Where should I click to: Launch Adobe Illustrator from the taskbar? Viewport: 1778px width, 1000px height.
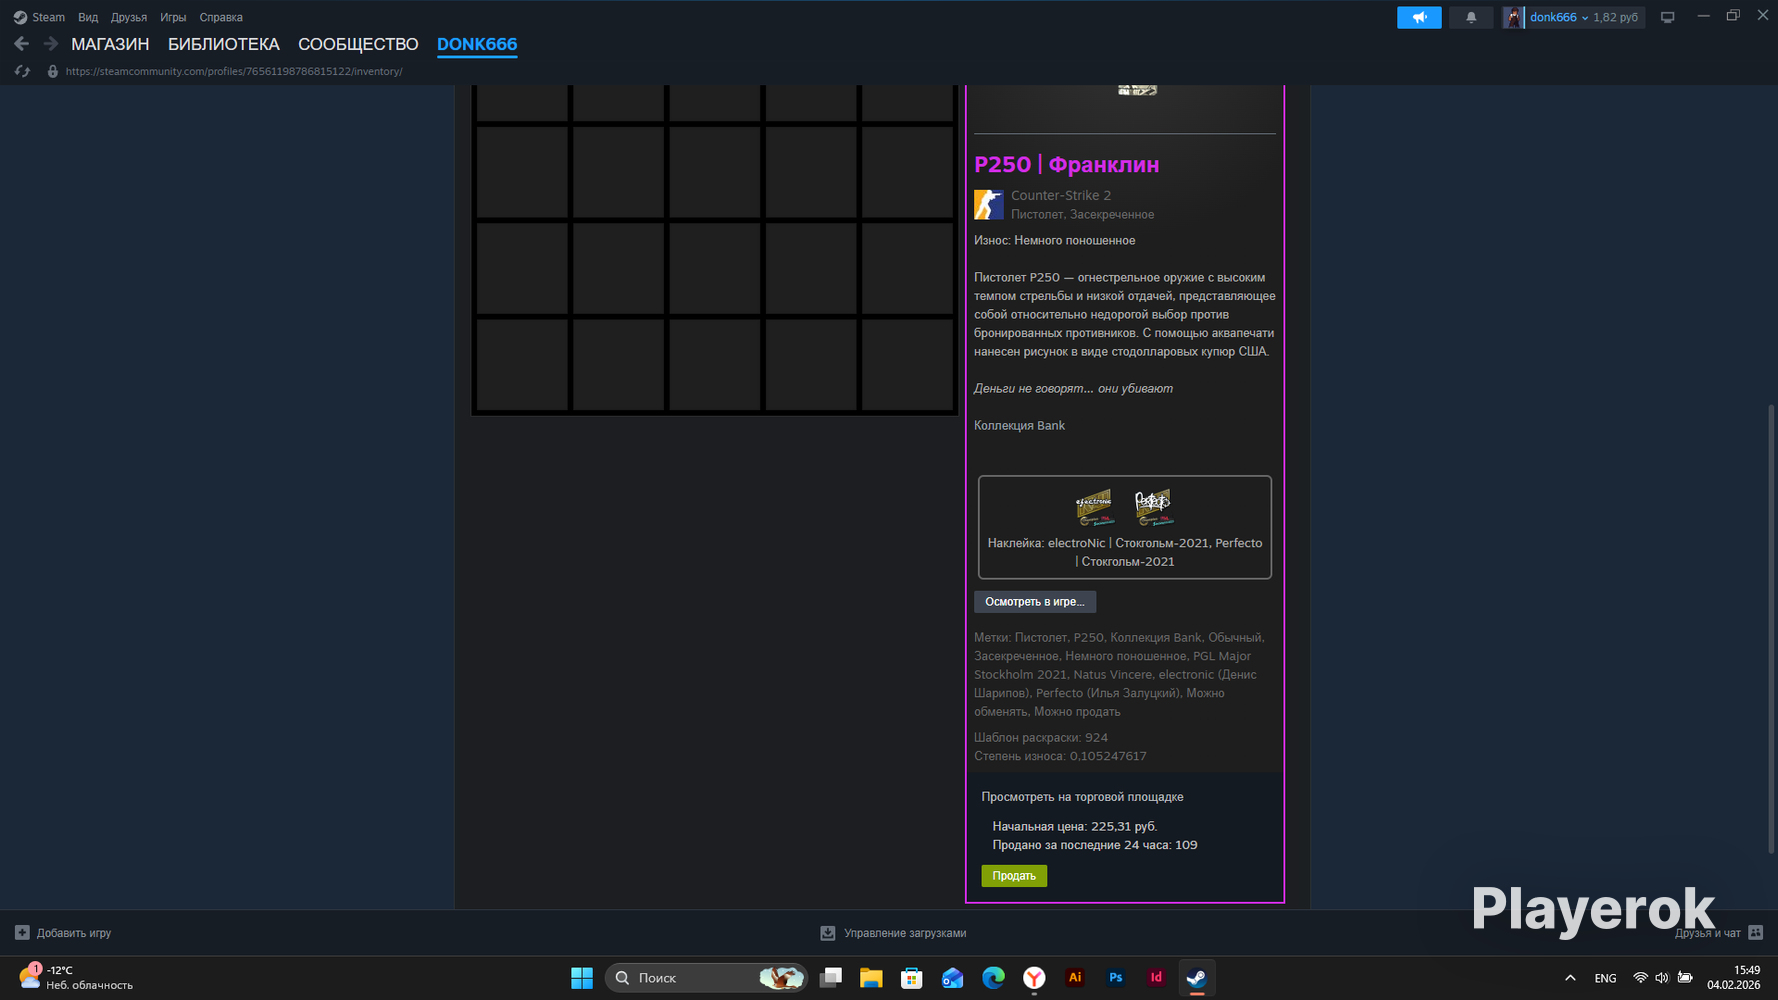click(1075, 978)
